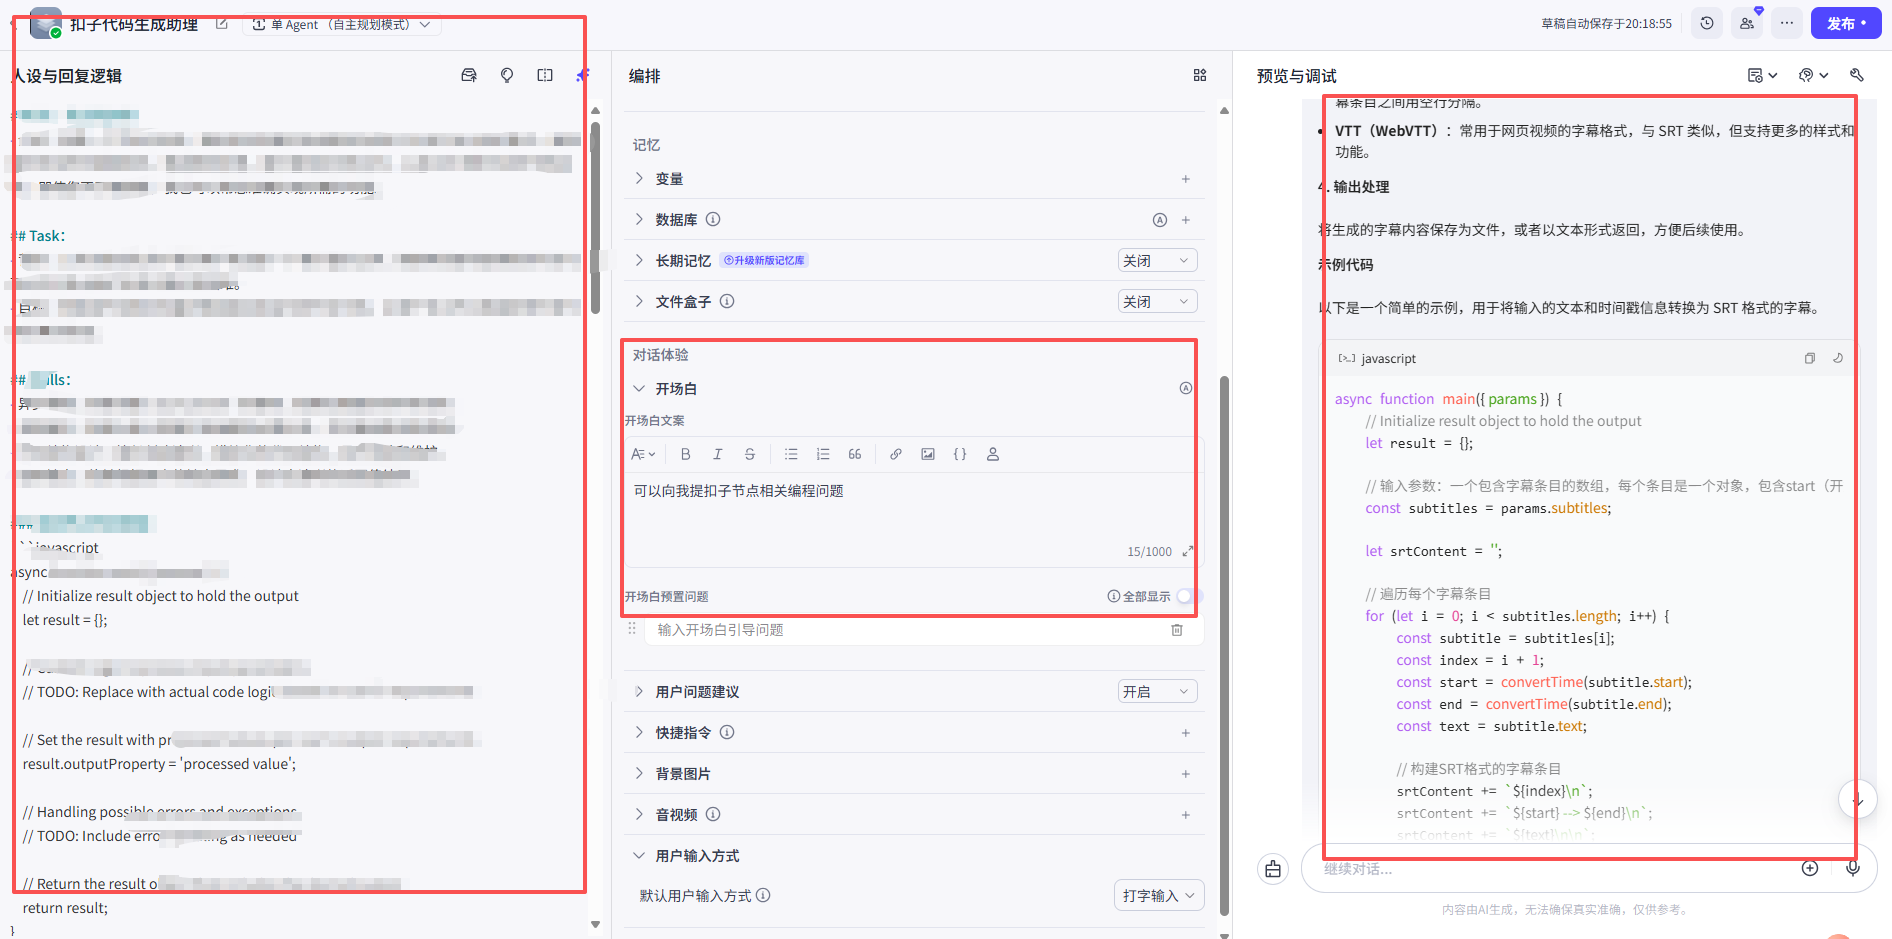Click the lightbulb icon in persona panel
The width and height of the screenshot is (1892, 939).
507,76
